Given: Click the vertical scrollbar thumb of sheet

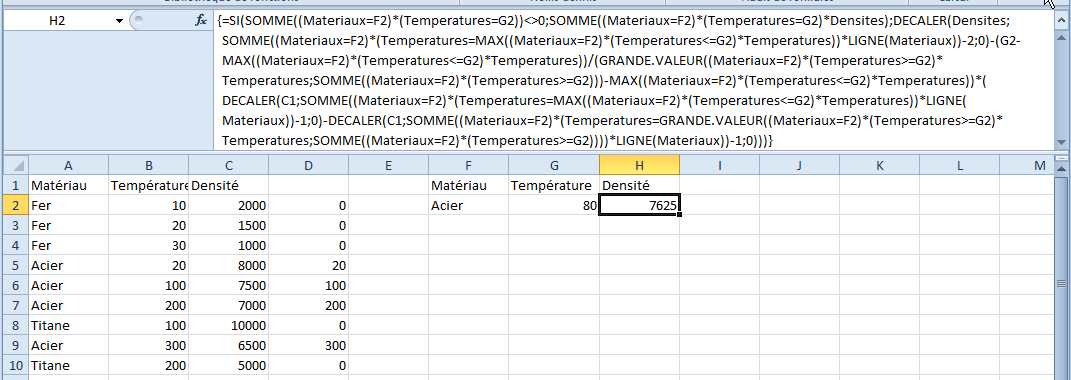Looking at the screenshot, I should click(x=1061, y=284).
